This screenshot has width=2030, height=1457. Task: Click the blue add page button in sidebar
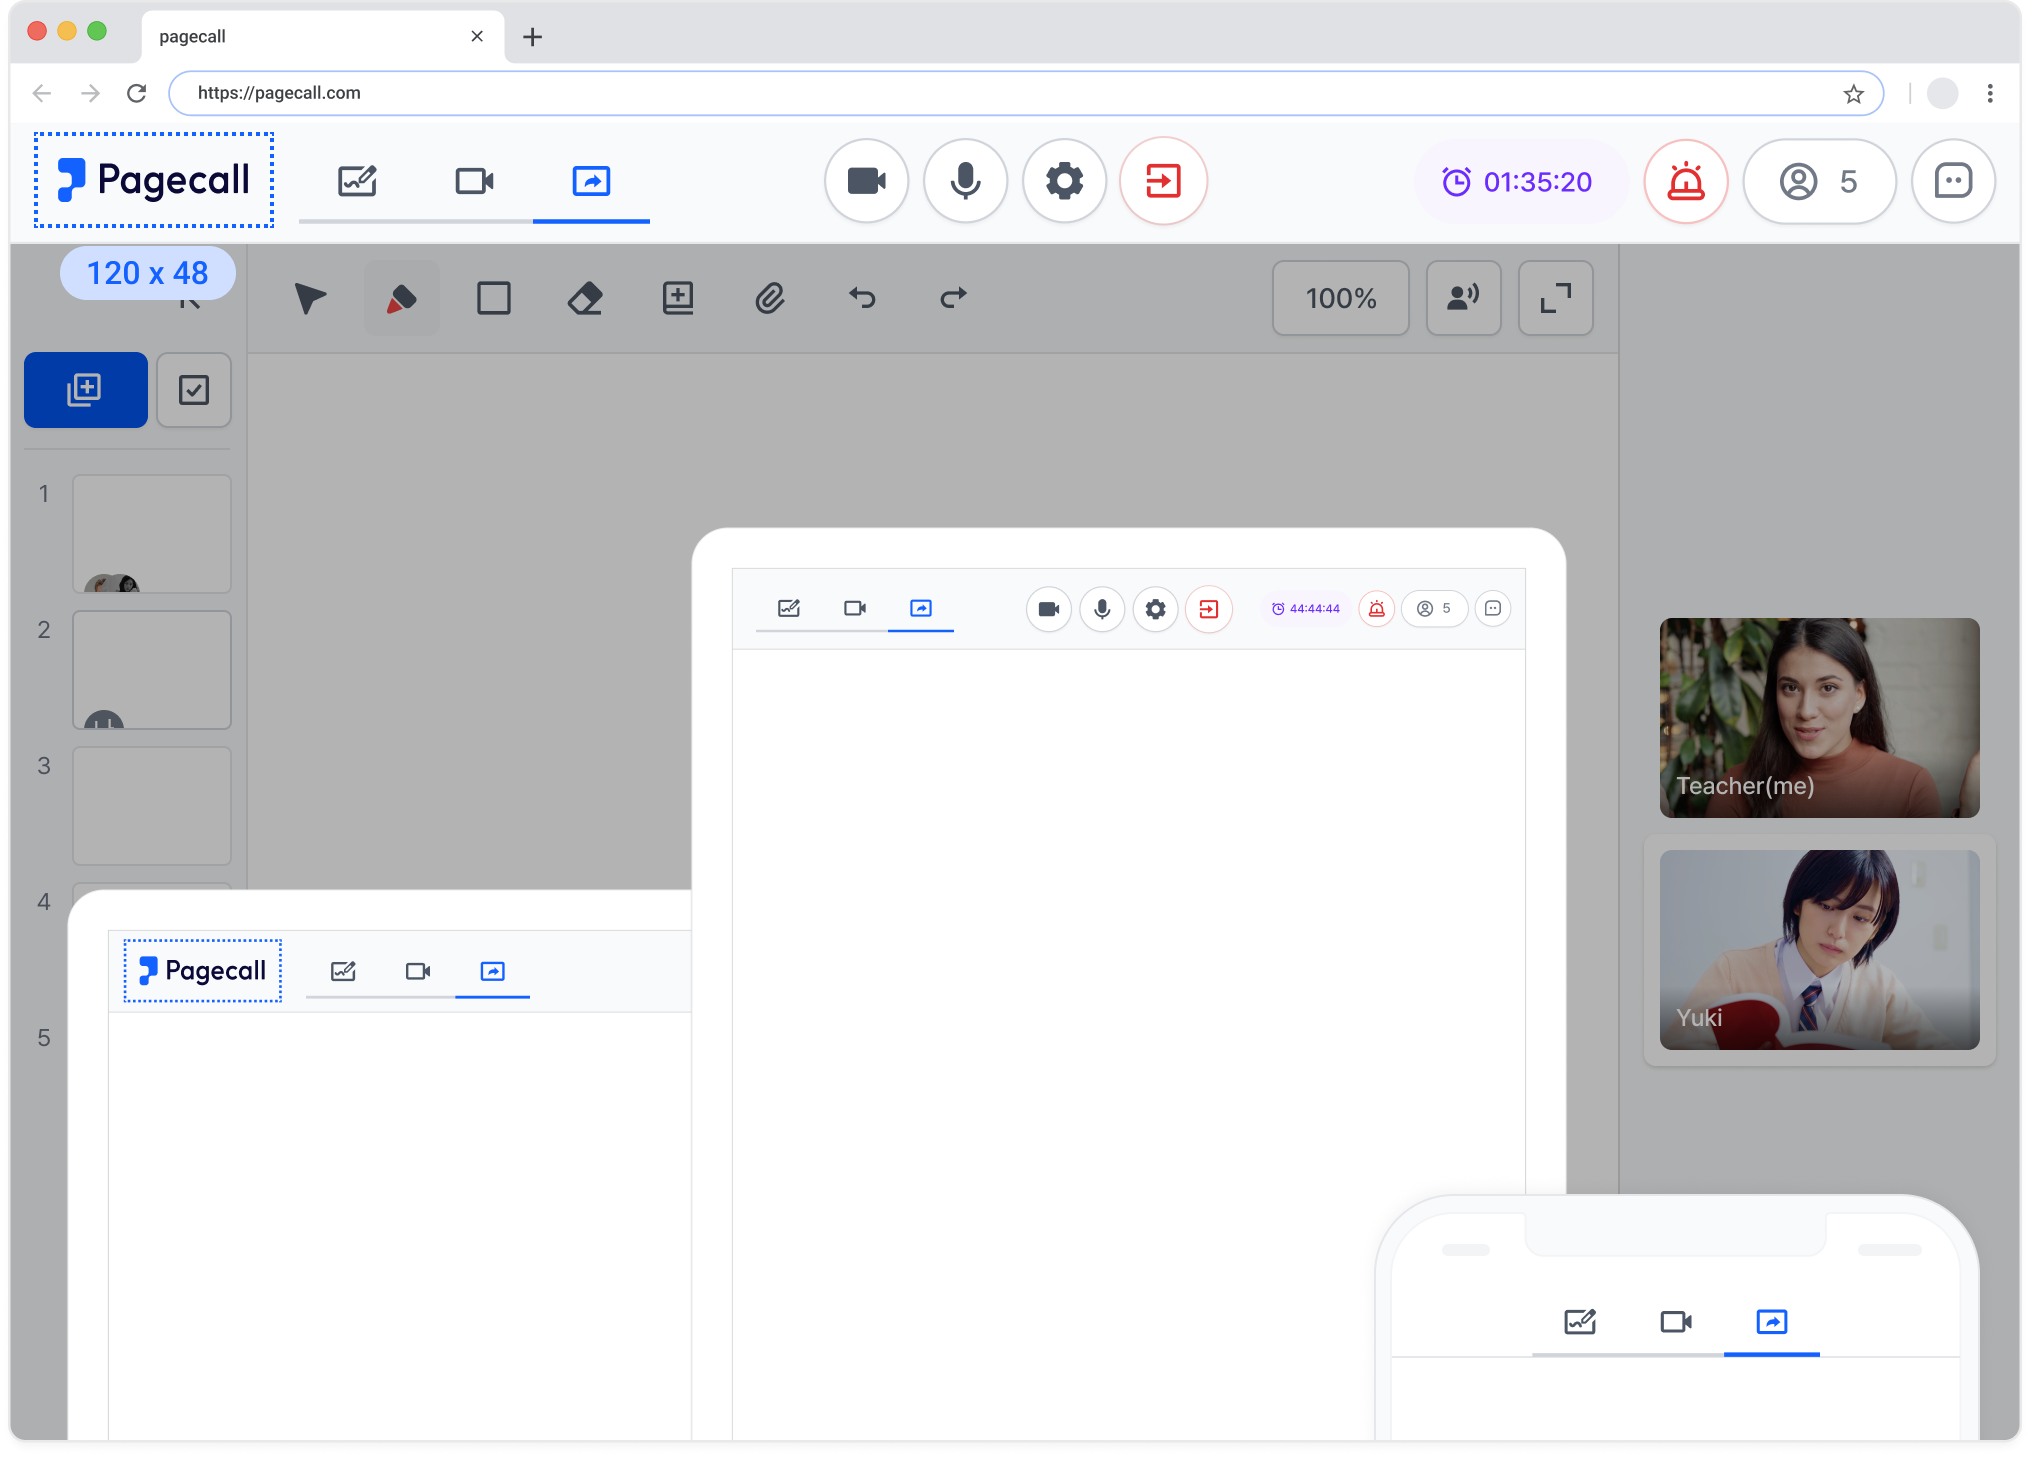pos(86,390)
